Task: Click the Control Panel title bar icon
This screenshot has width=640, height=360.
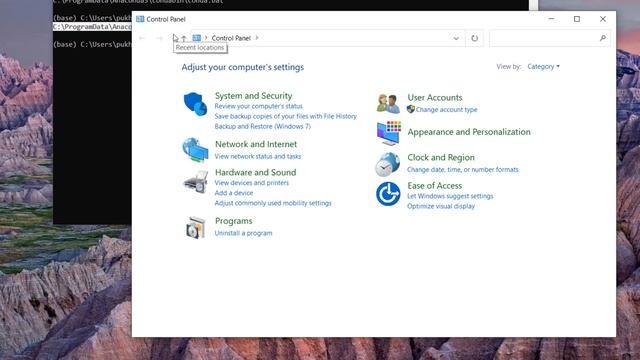Action: pos(140,19)
